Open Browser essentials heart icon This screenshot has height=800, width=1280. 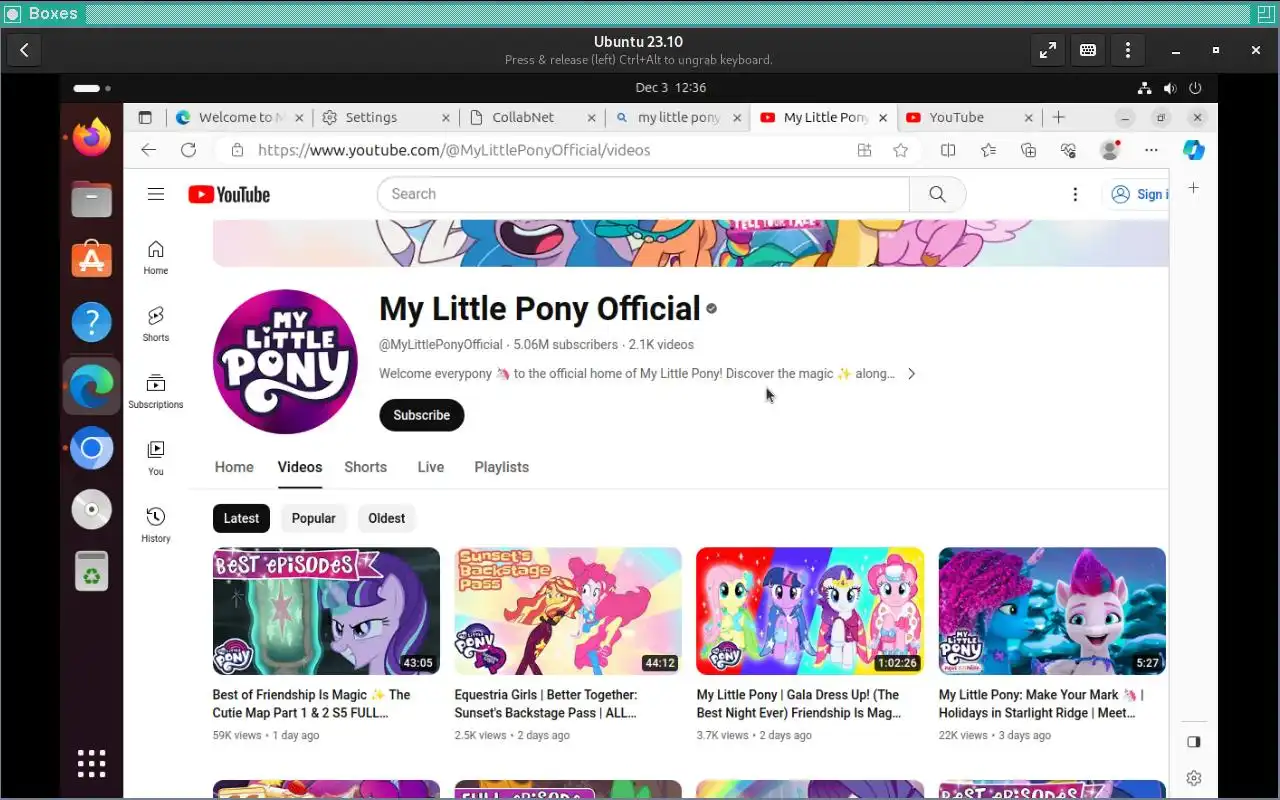click(x=1068, y=150)
